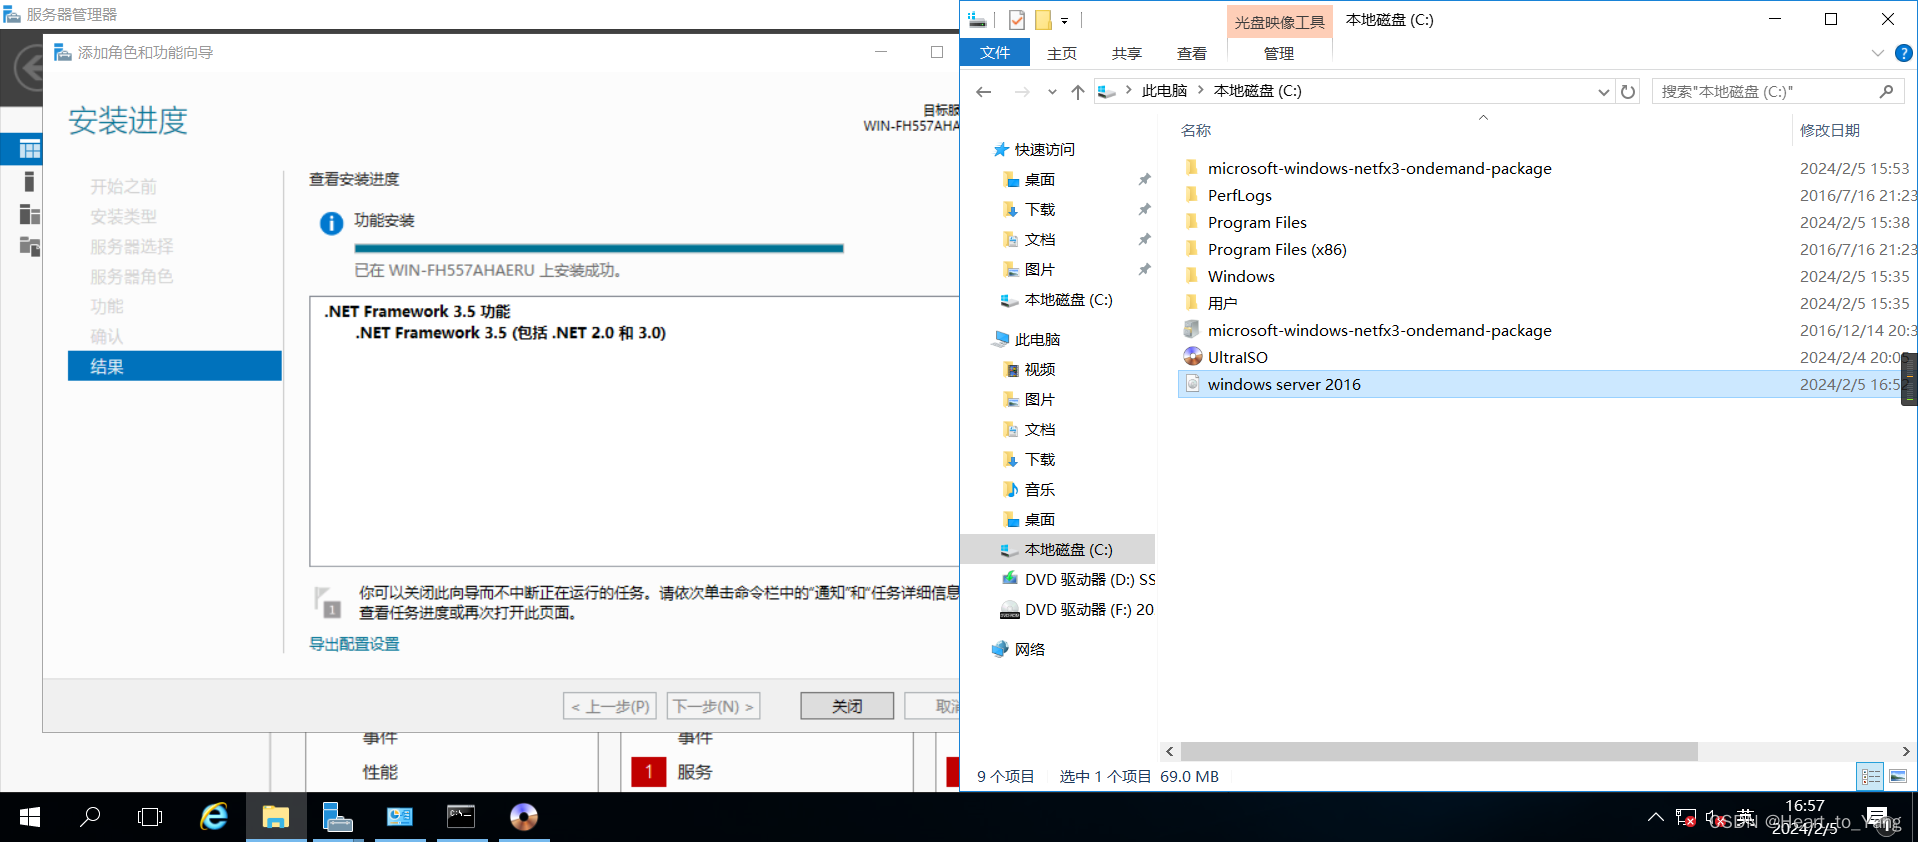Open Server Manager dashboard sidebar icon
1918x842 pixels.
(30, 150)
